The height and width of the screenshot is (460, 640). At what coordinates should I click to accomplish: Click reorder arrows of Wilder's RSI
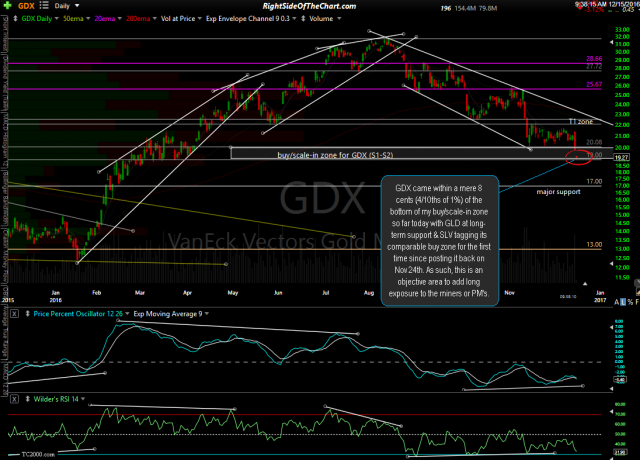click(x=27, y=399)
